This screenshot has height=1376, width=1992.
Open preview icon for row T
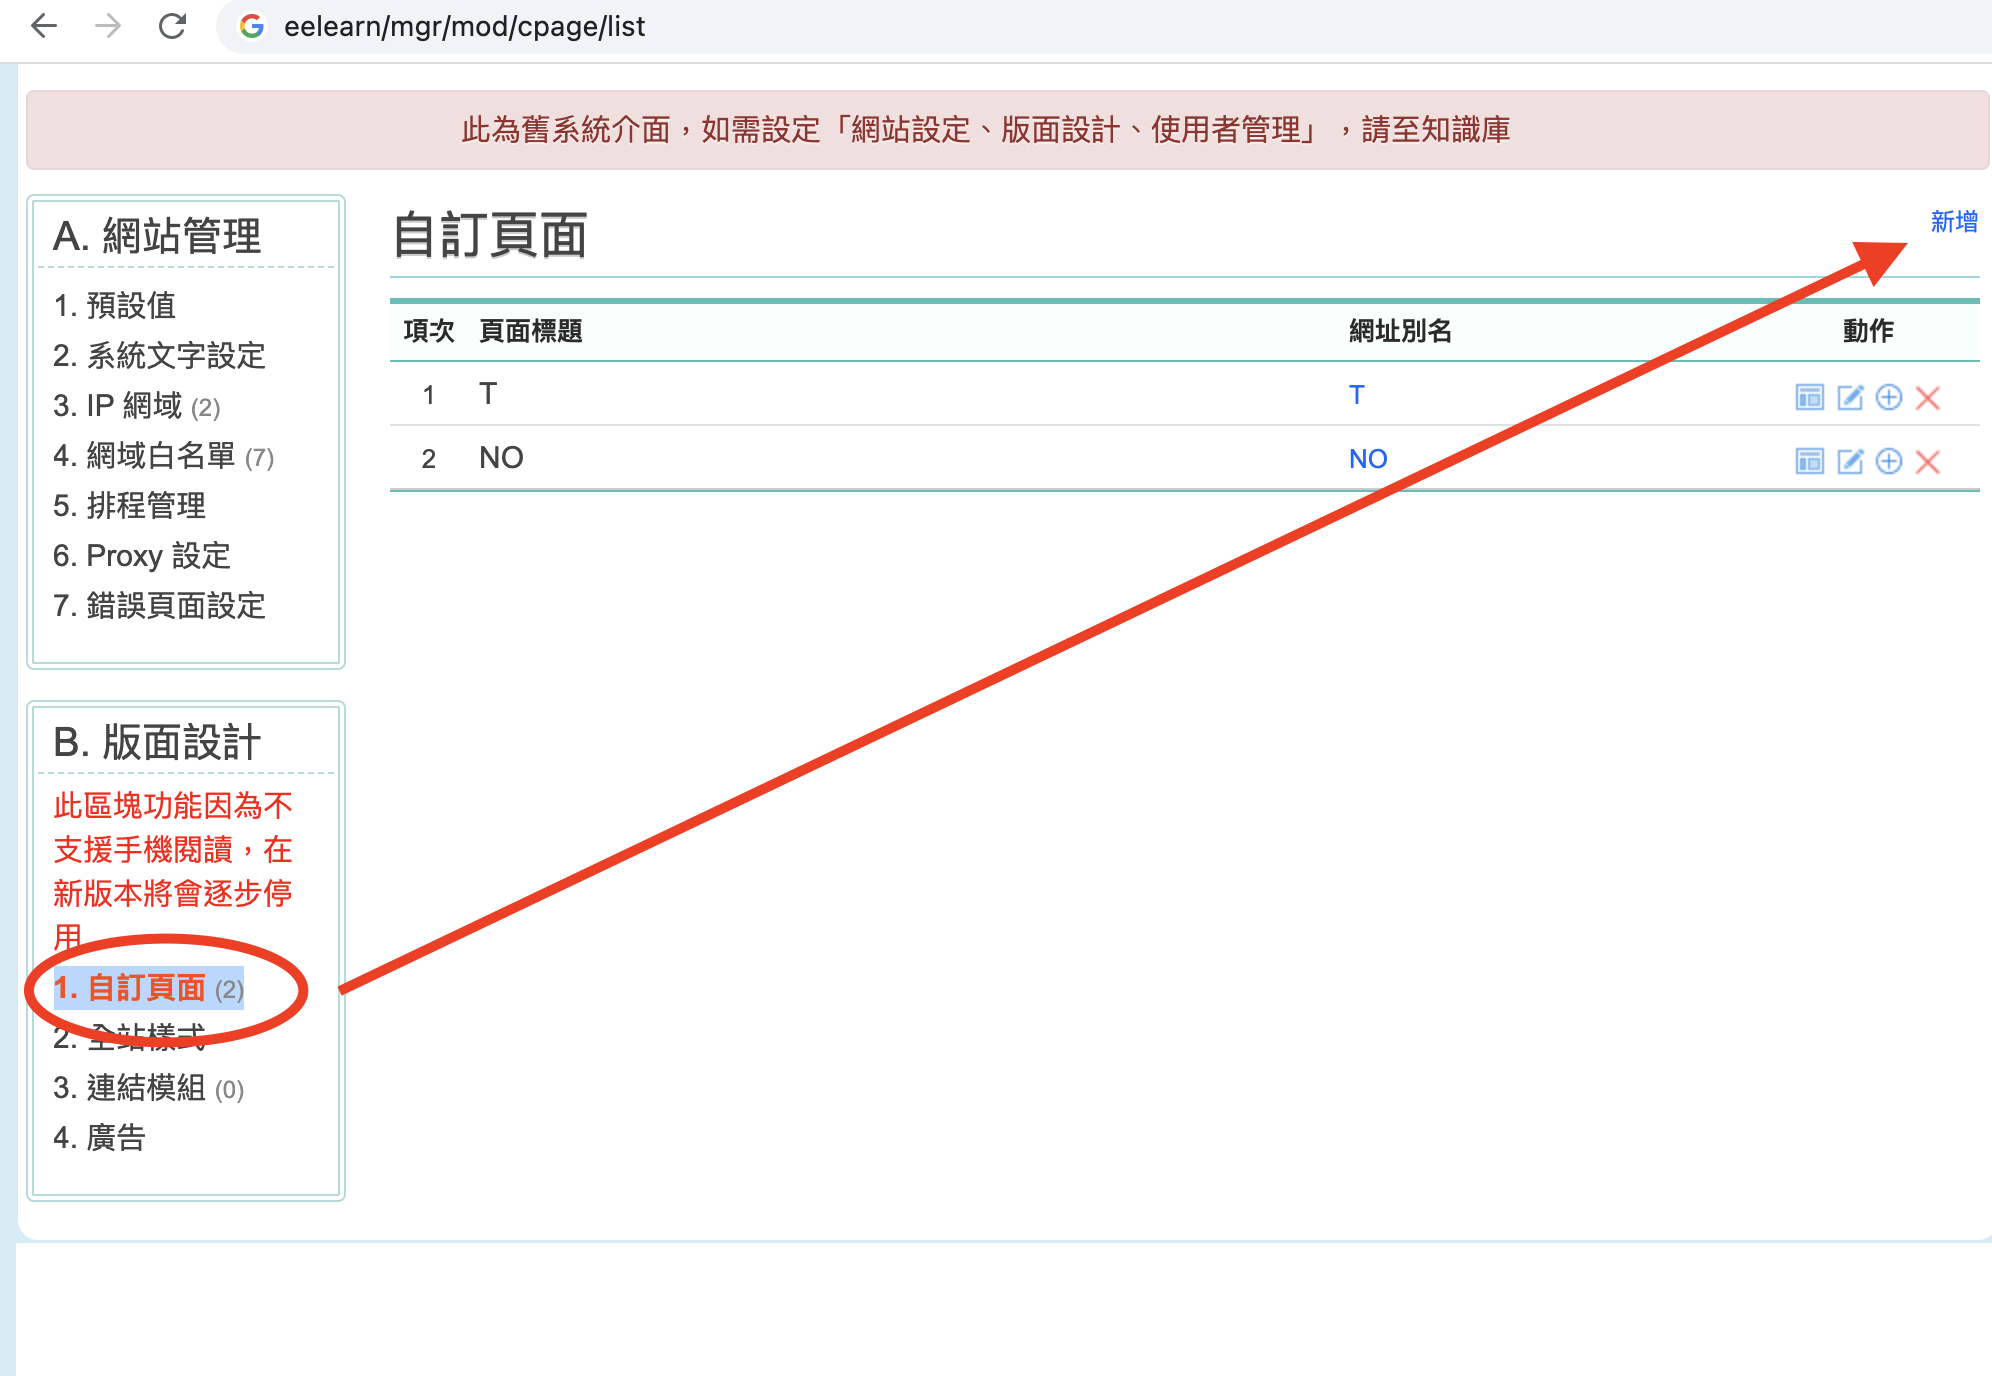(x=1810, y=397)
